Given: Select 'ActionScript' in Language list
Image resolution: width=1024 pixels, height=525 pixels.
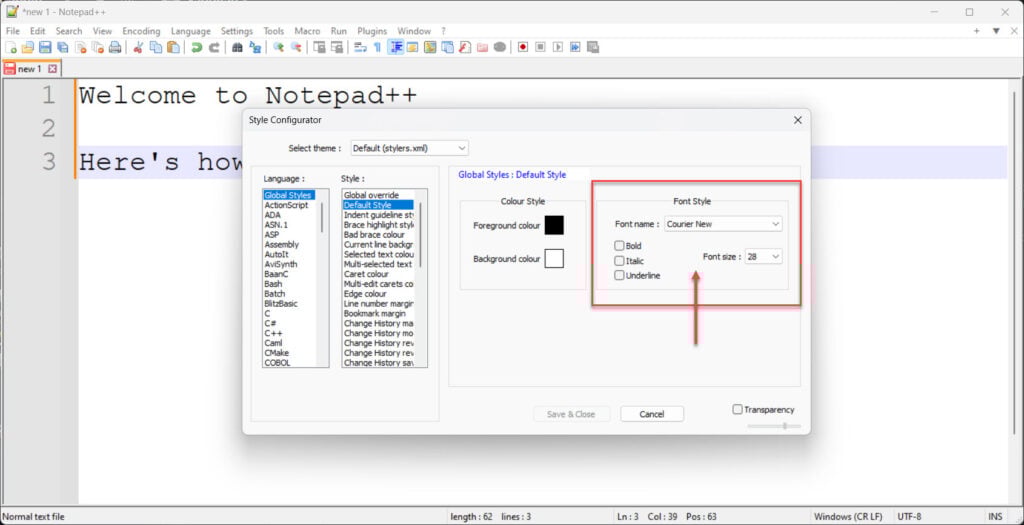Looking at the screenshot, I should point(286,205).
